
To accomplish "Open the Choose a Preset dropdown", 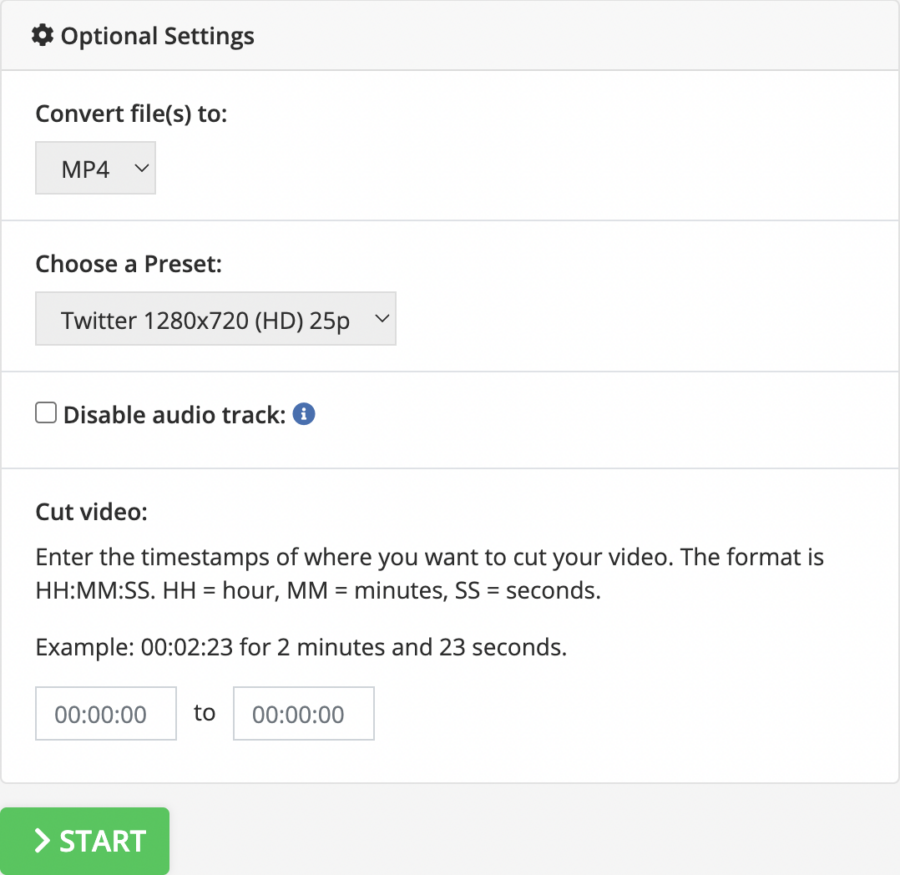I will pos(215,319).
